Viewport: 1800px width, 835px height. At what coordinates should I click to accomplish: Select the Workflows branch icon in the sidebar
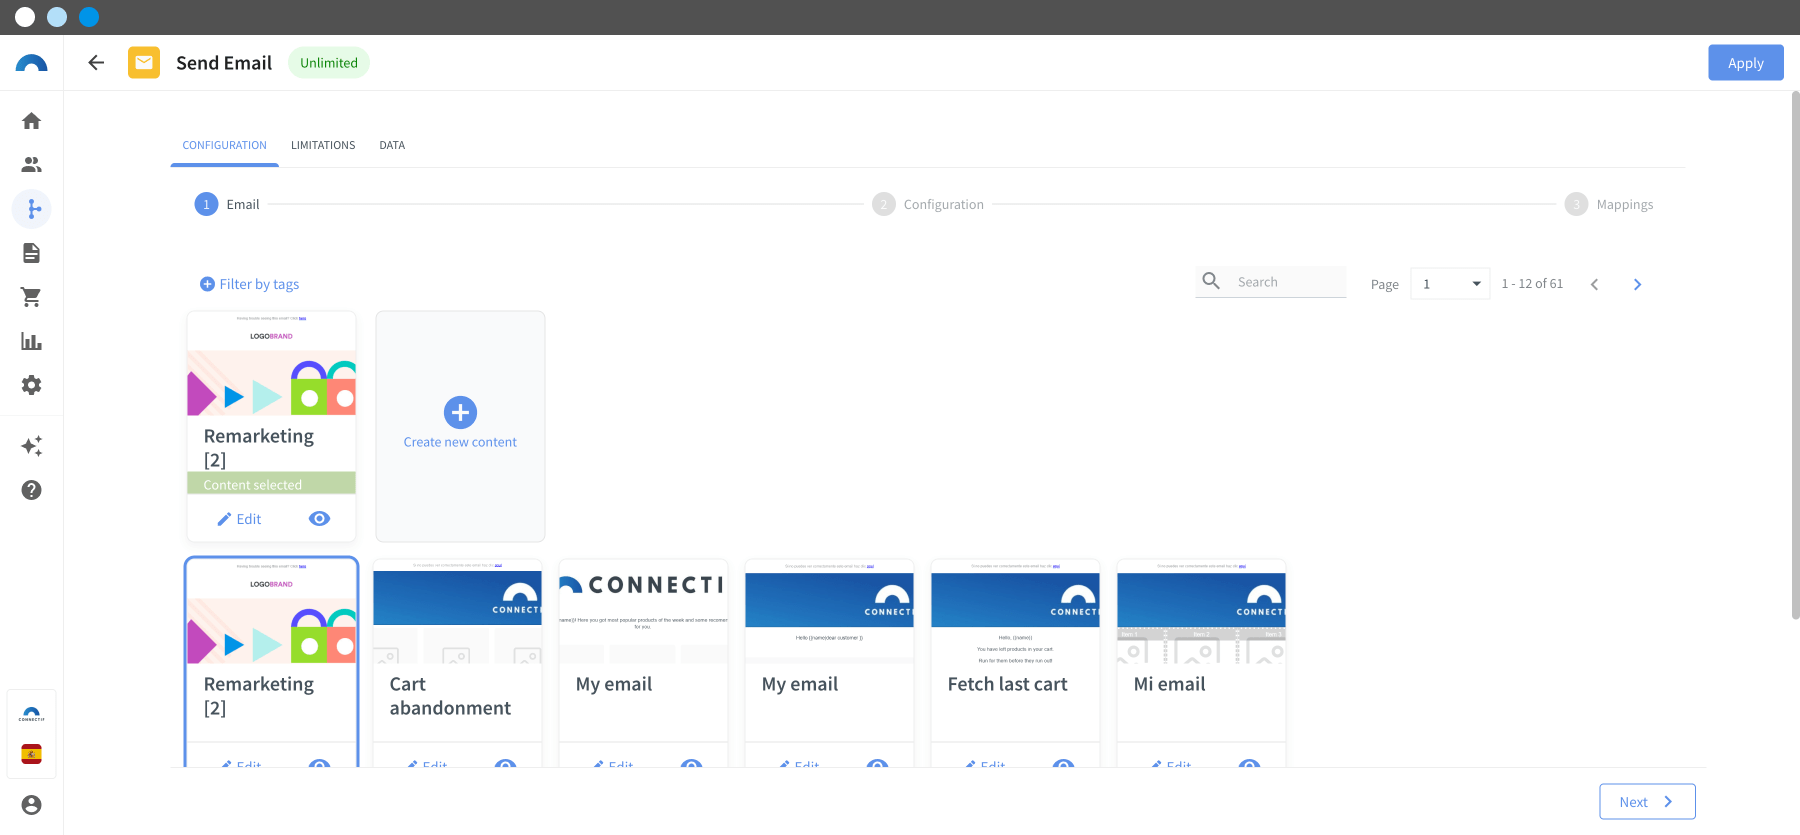32,209
